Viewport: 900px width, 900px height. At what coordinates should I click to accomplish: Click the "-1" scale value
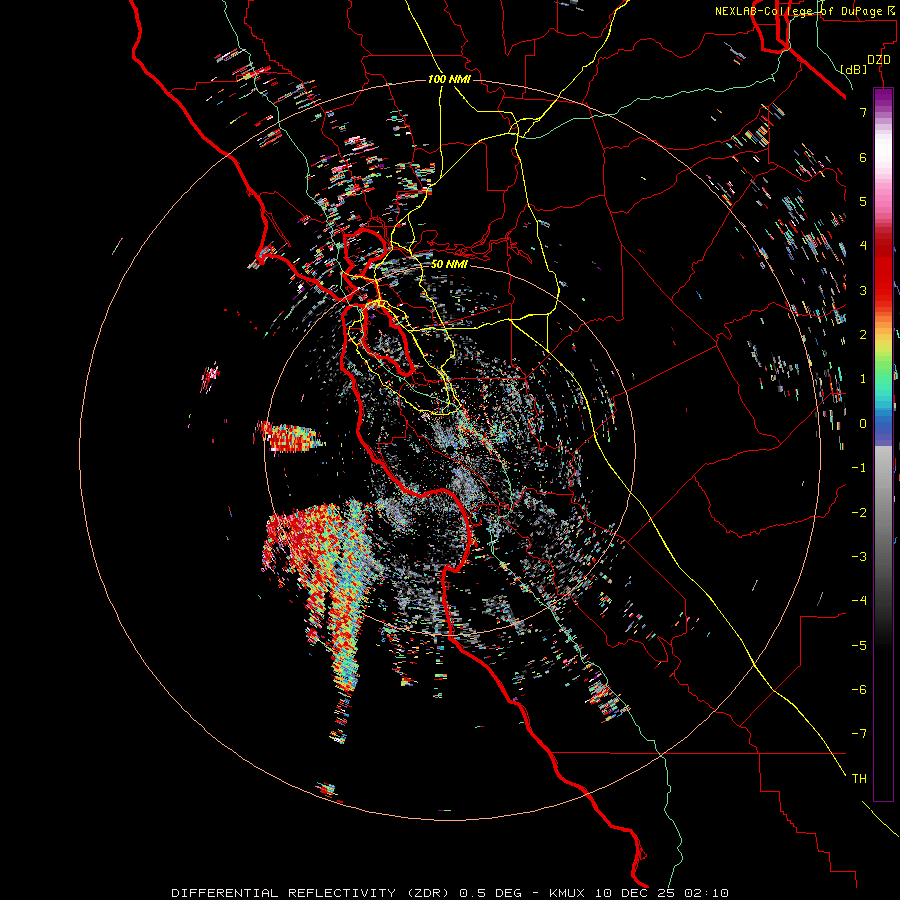click(859, 468)
